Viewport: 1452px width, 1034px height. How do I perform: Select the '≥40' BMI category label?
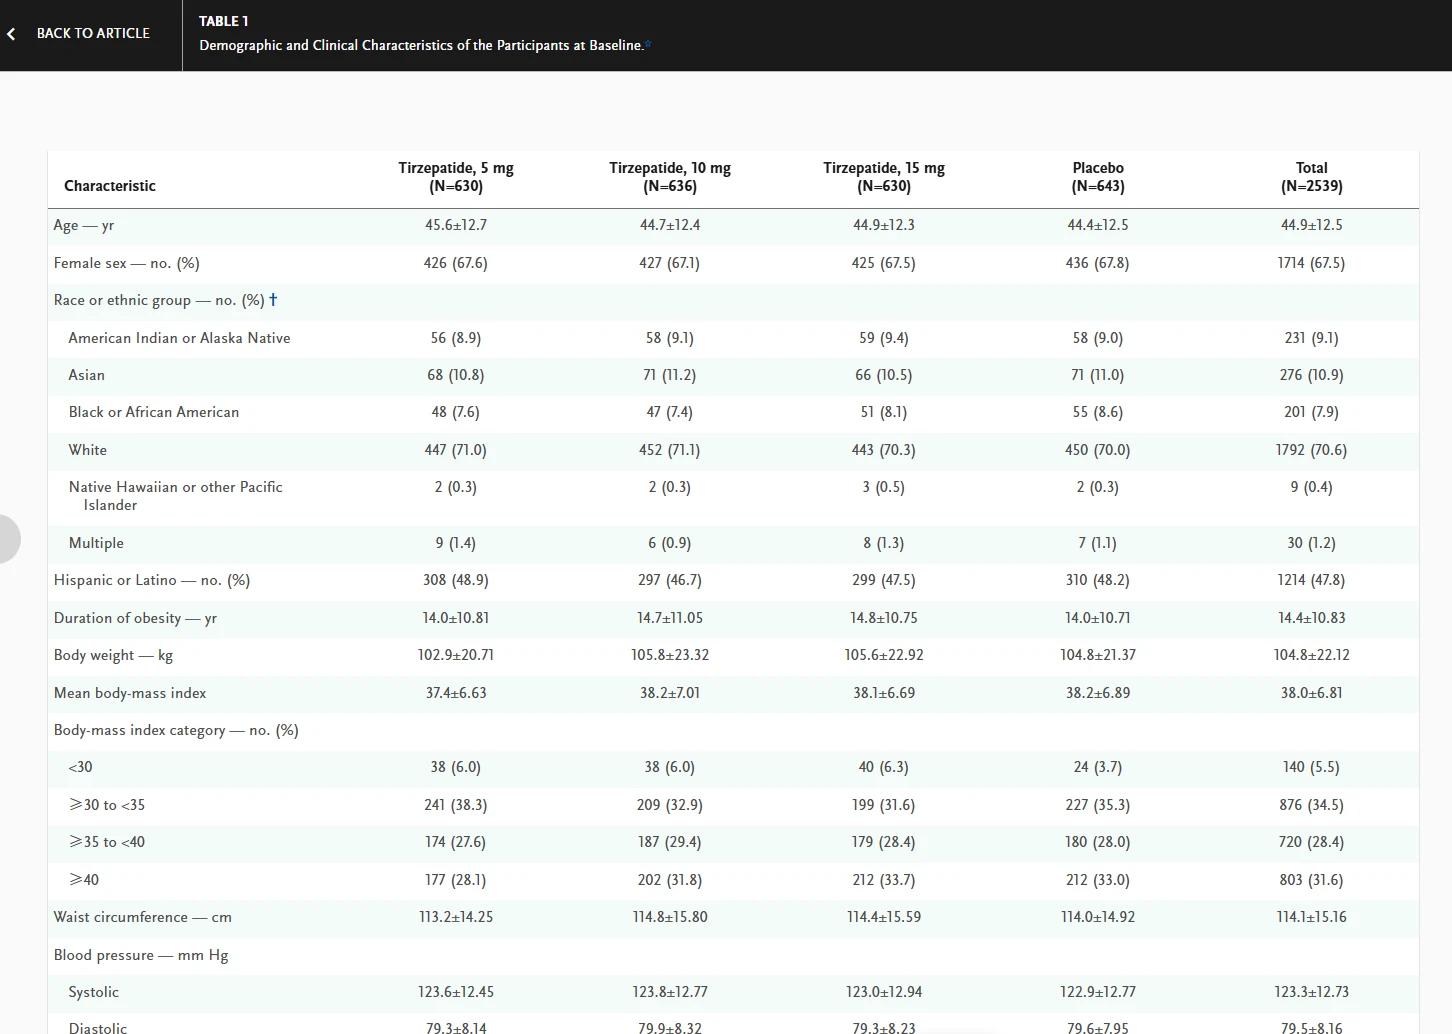click(84, 880)
